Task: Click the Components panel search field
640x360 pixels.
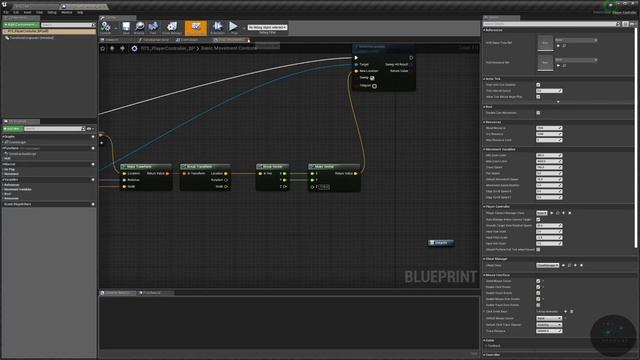Action: (68, 25)
